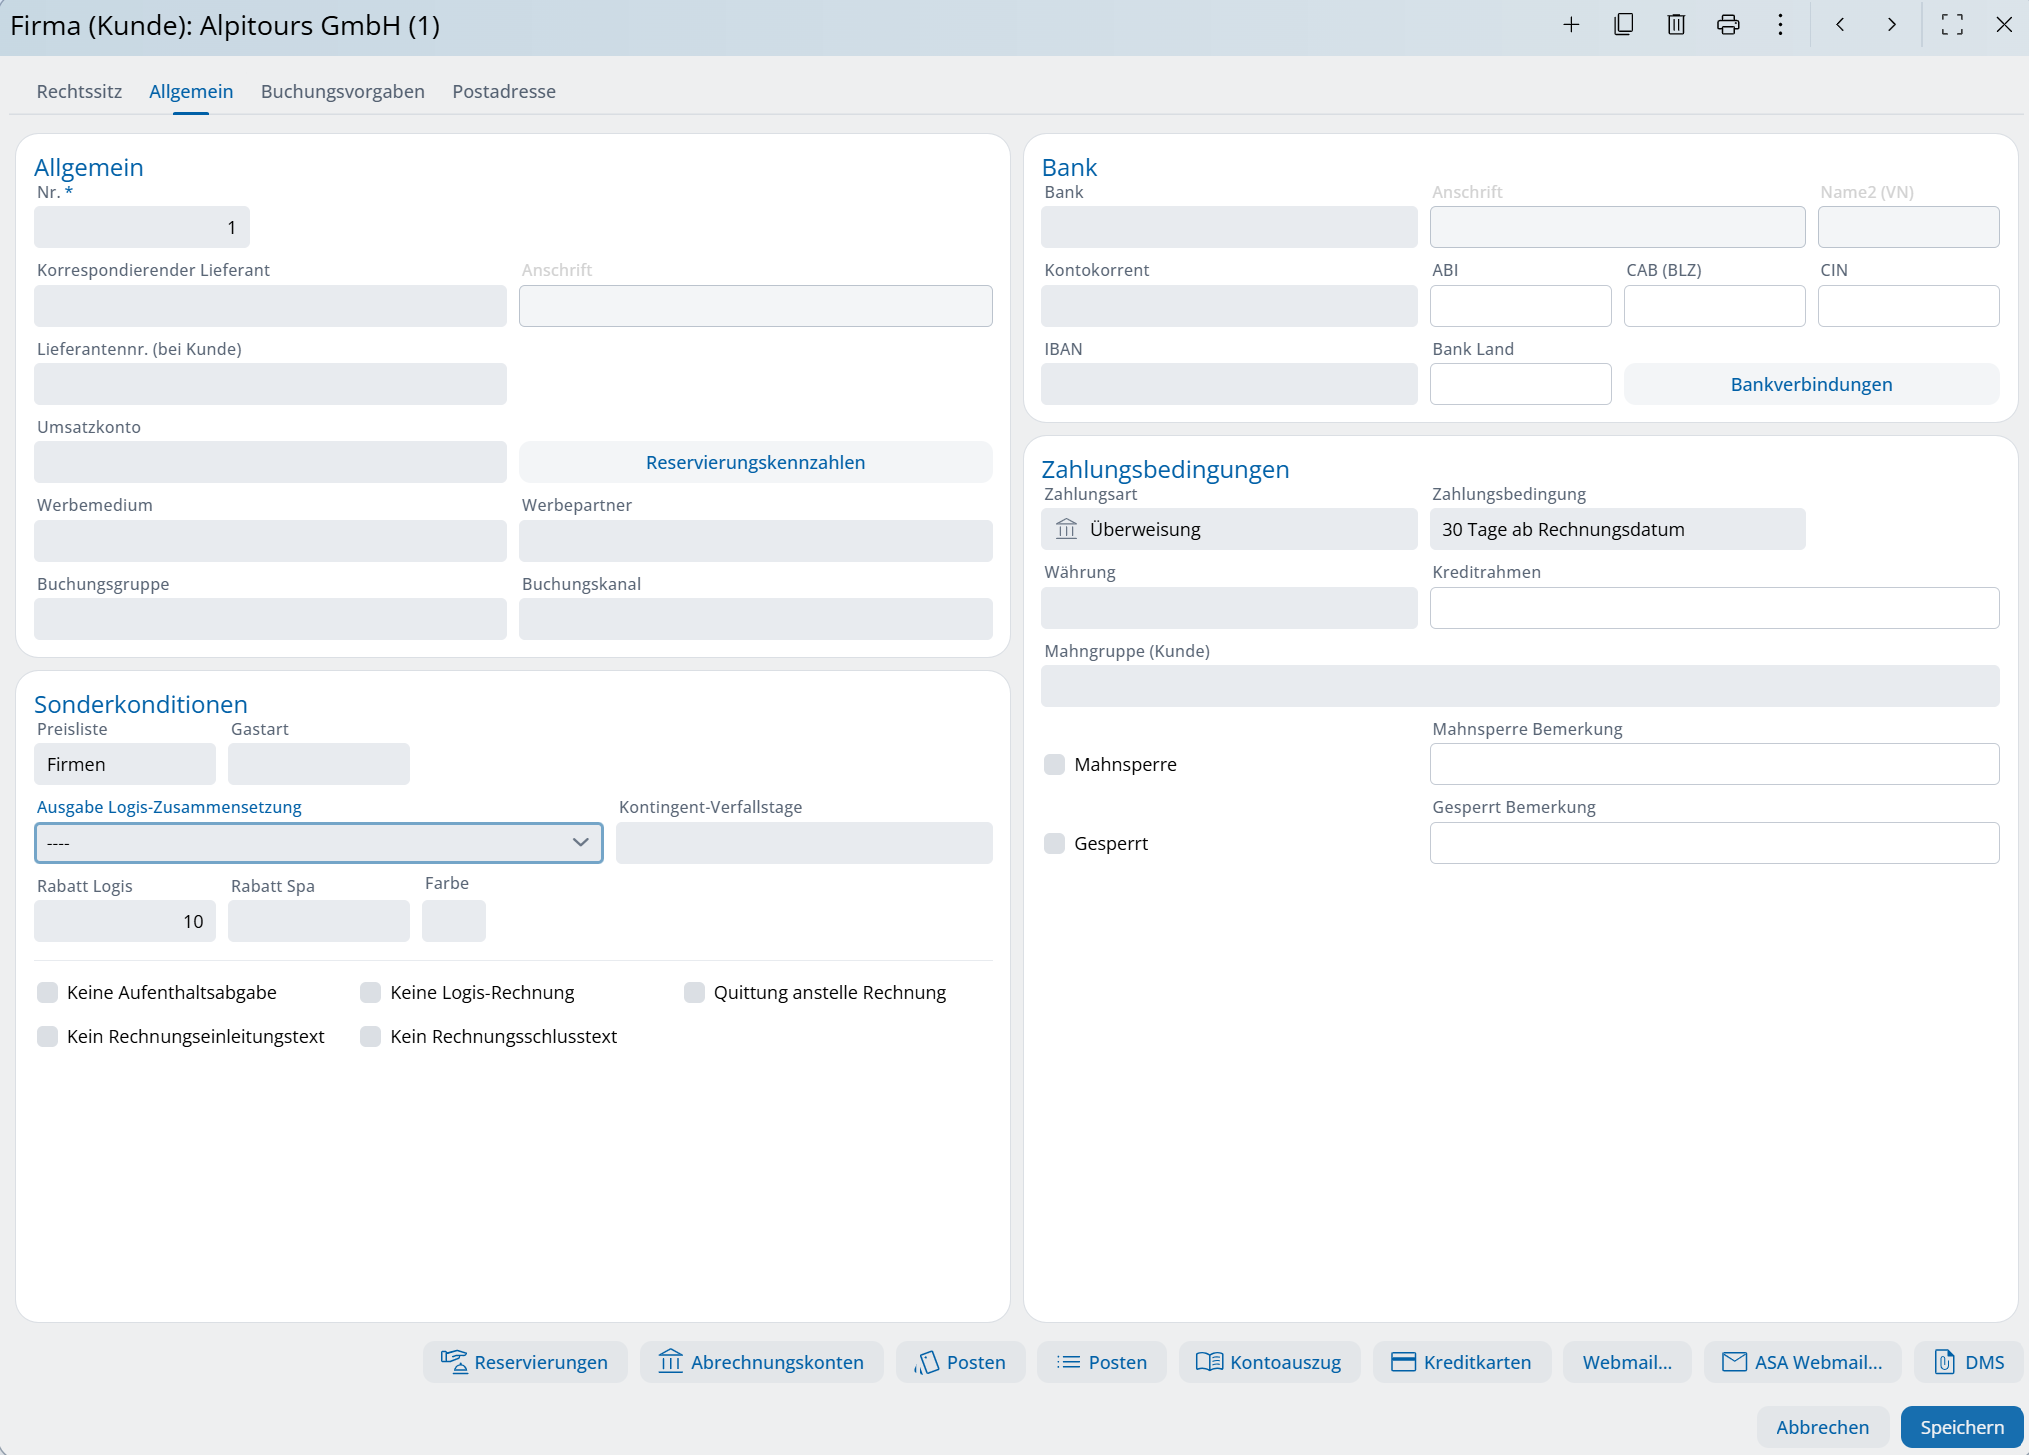Screen dimensions: 2029x1455
Task: Click the CIN input field
Action: point(1908,306)
